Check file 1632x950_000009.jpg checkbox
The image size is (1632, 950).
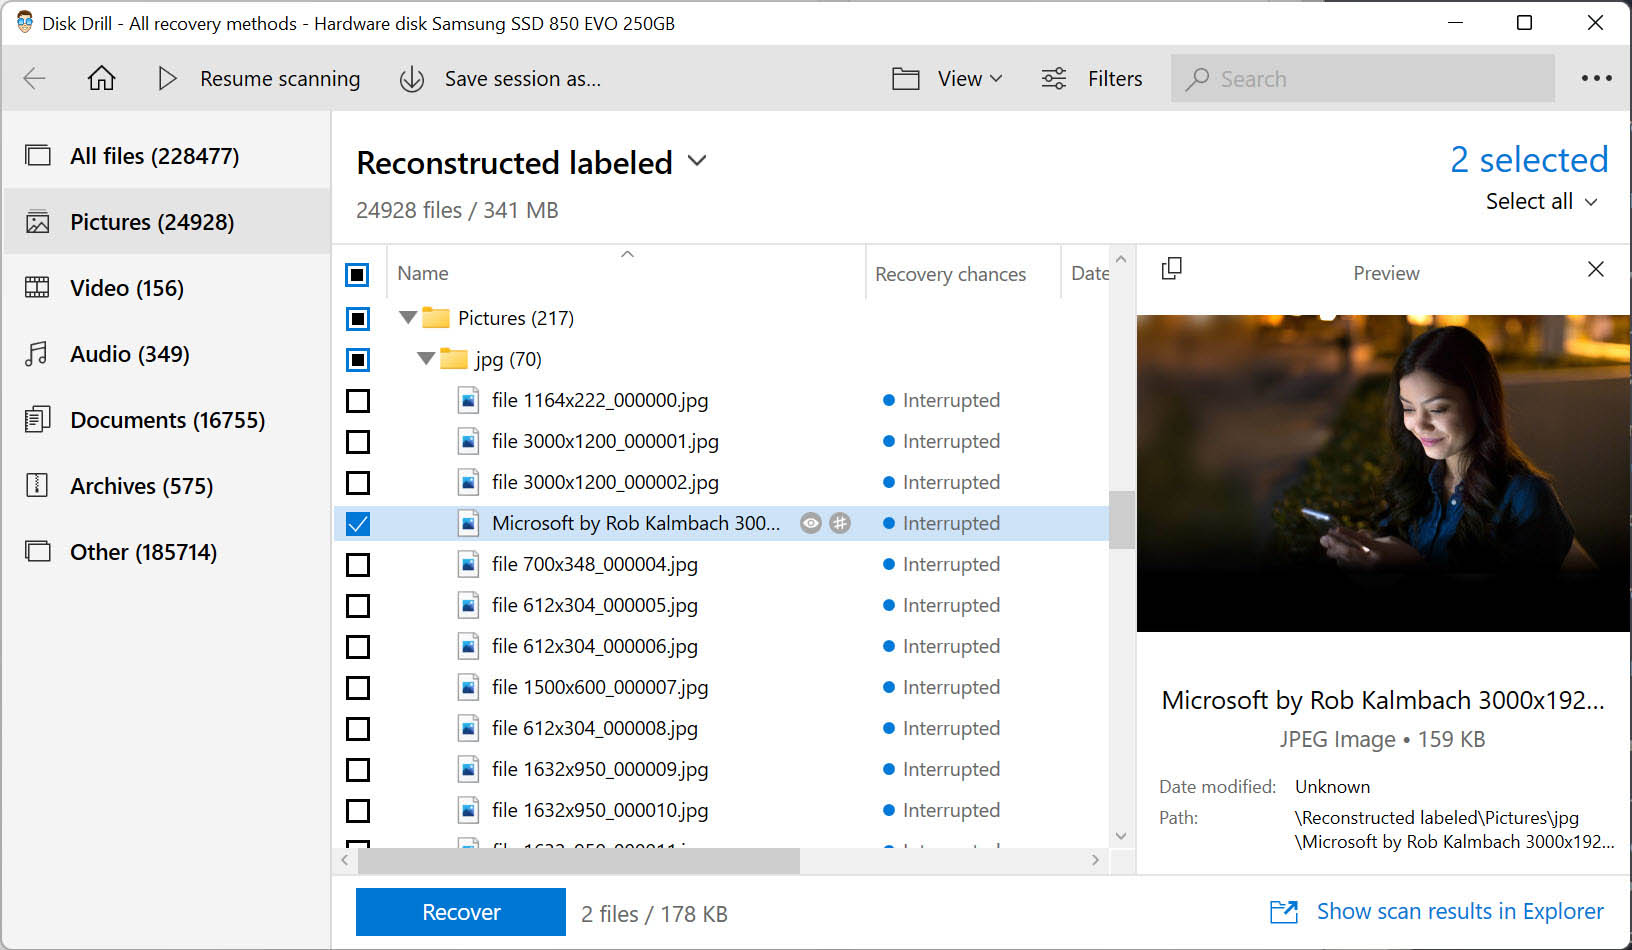[357, 769]
